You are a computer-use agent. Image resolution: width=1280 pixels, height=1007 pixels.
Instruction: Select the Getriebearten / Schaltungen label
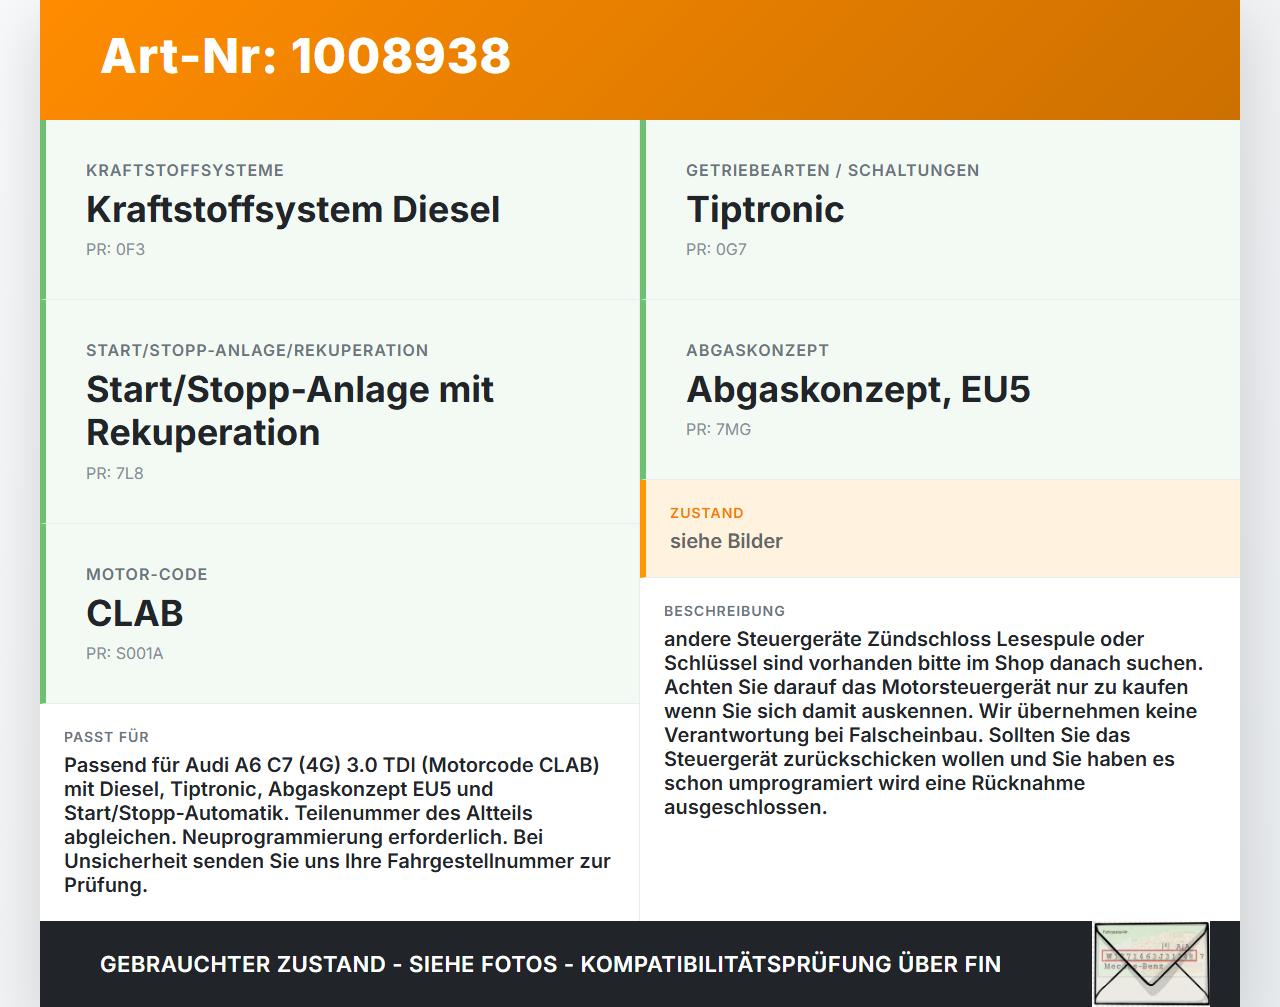tap(833, 170)
